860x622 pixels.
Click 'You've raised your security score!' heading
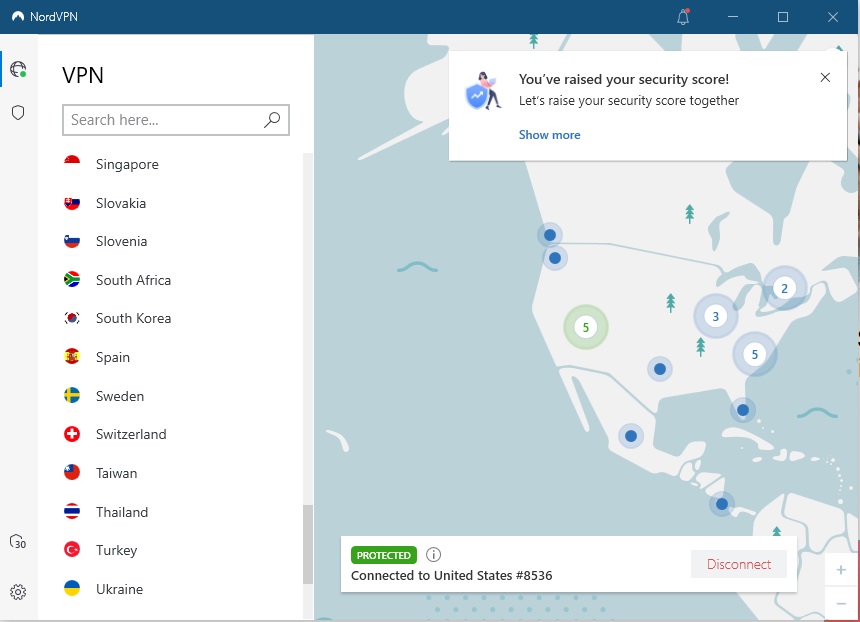(624, 80)
